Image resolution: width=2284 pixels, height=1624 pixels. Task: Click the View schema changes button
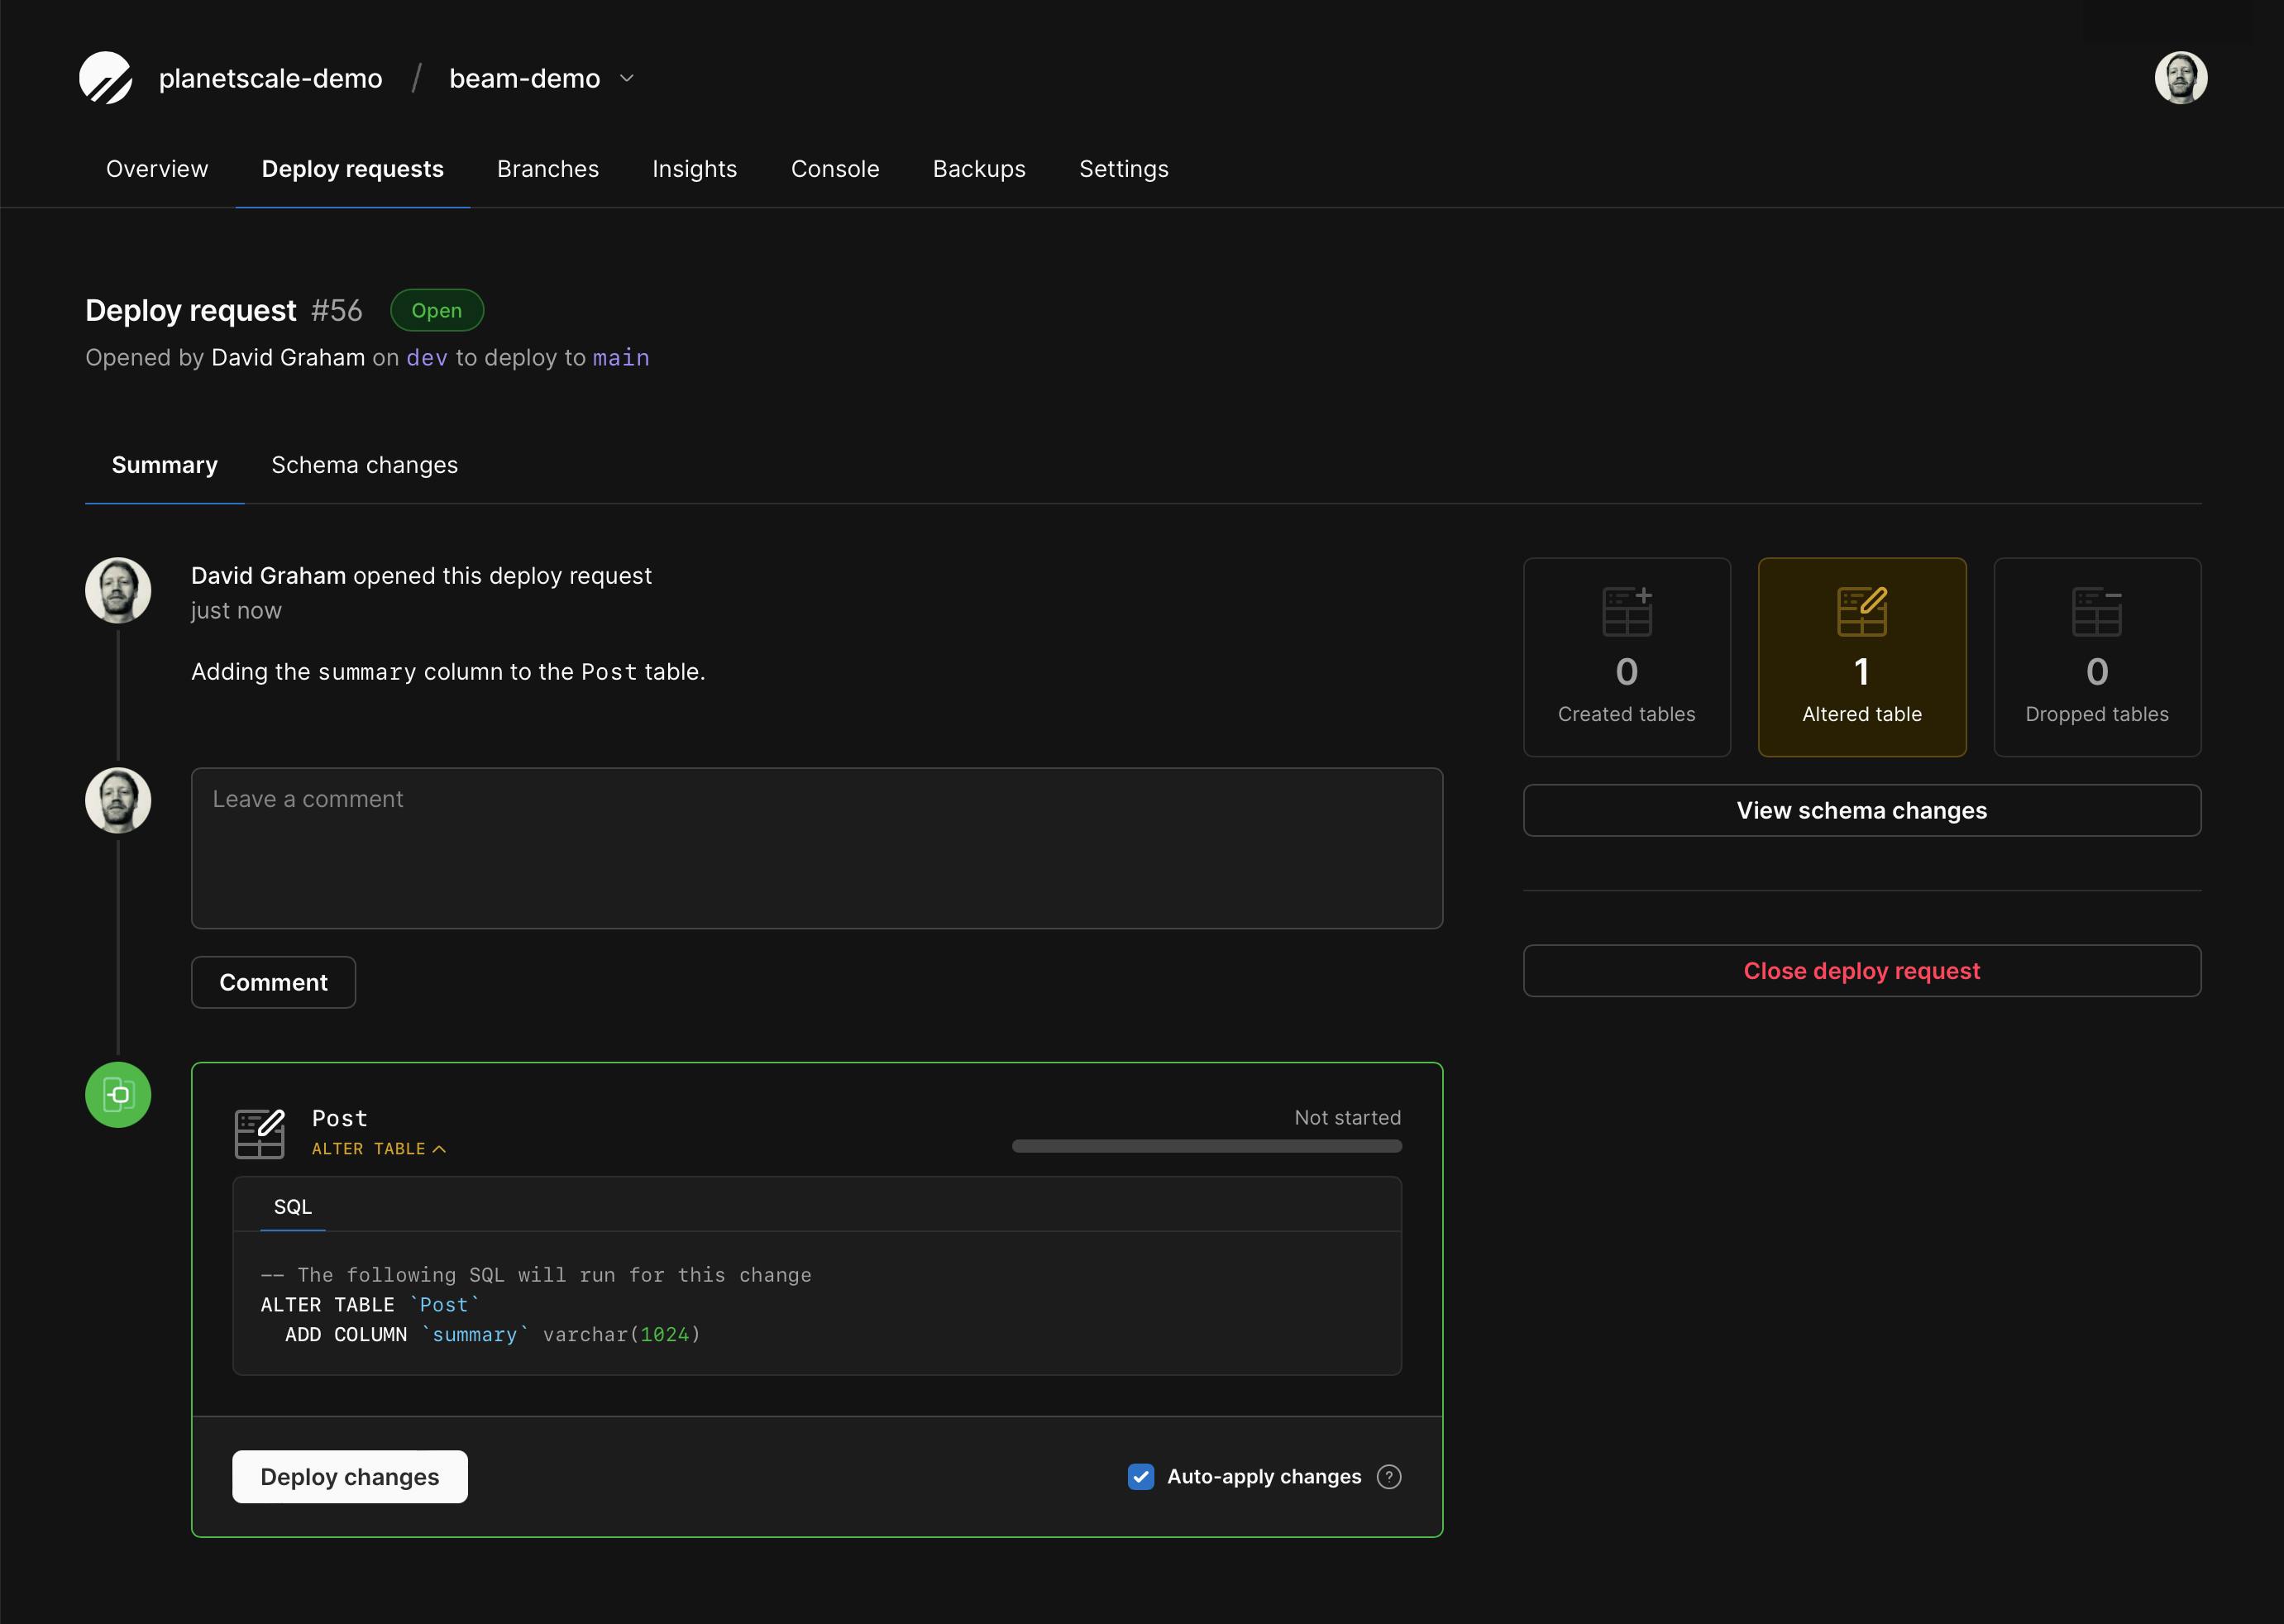coord(1861,810)
